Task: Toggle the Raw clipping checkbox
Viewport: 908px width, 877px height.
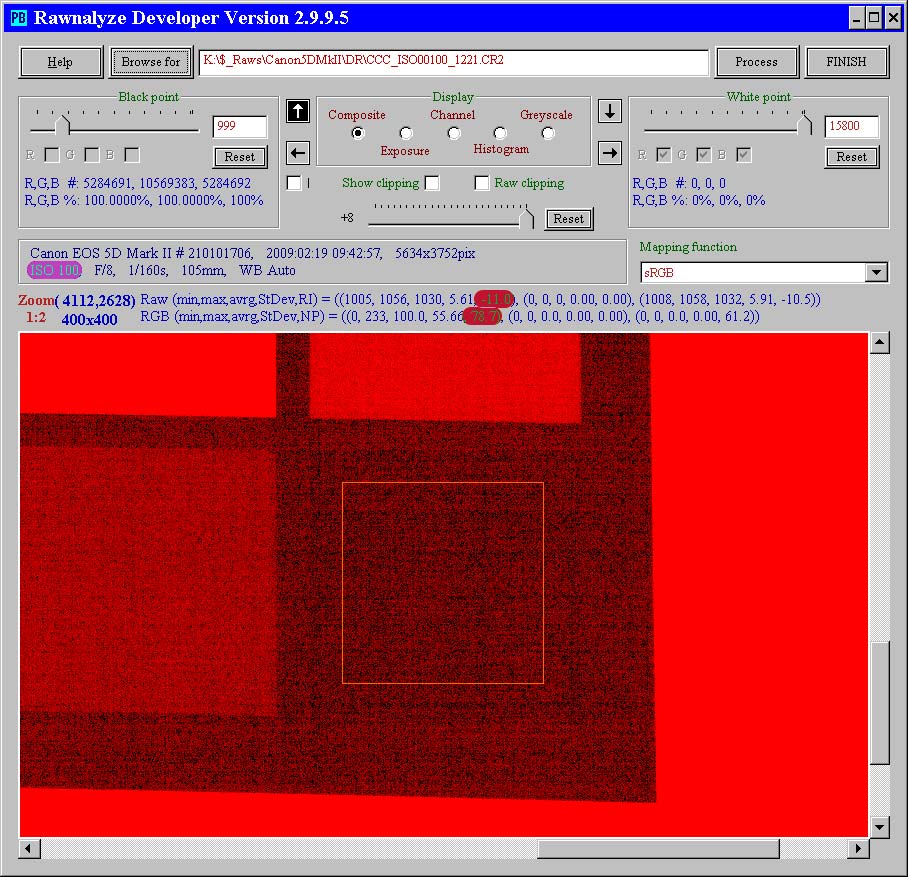Action: (482, 183)
